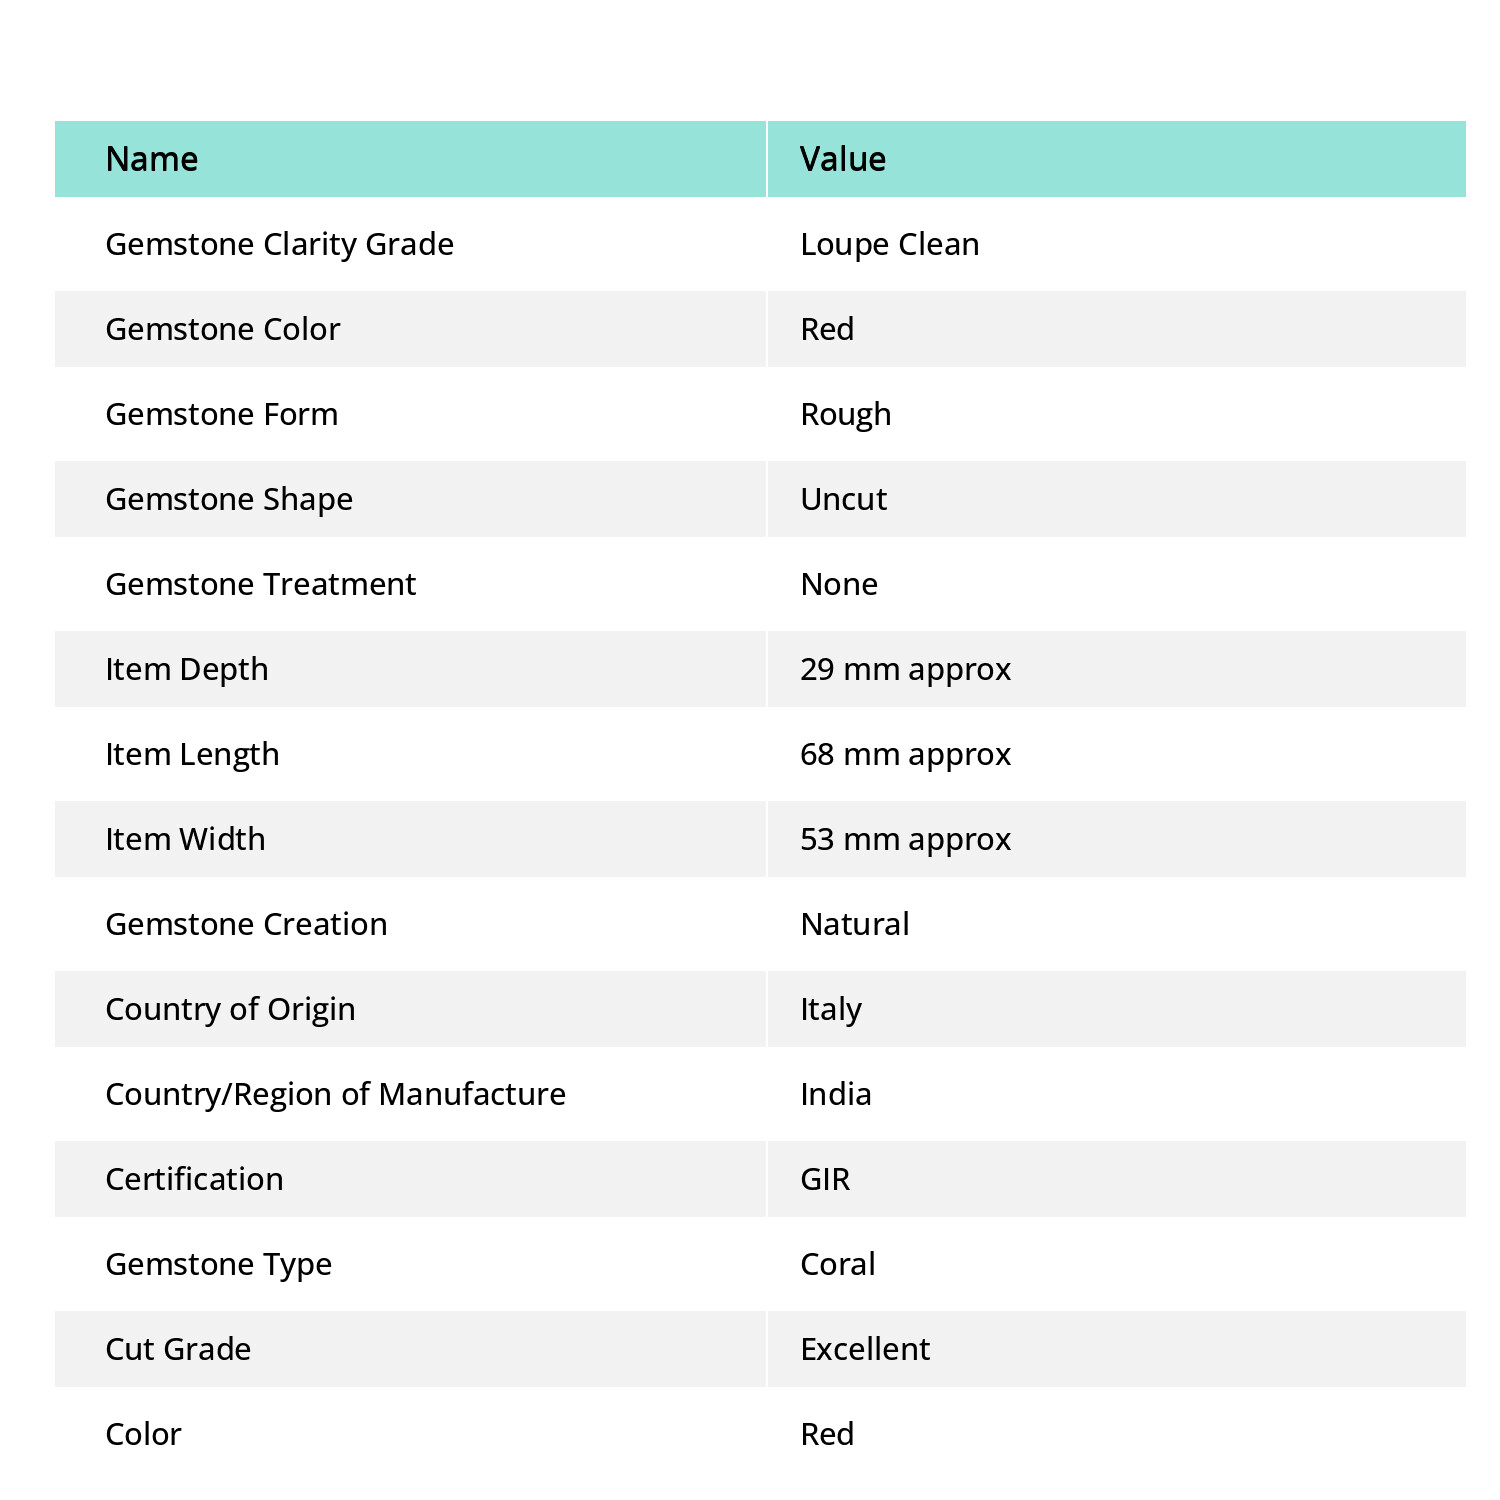Click the Item Length label
Image resolution: width=1500 pixels, height=1500 pixels.
(x=193, y=755)
